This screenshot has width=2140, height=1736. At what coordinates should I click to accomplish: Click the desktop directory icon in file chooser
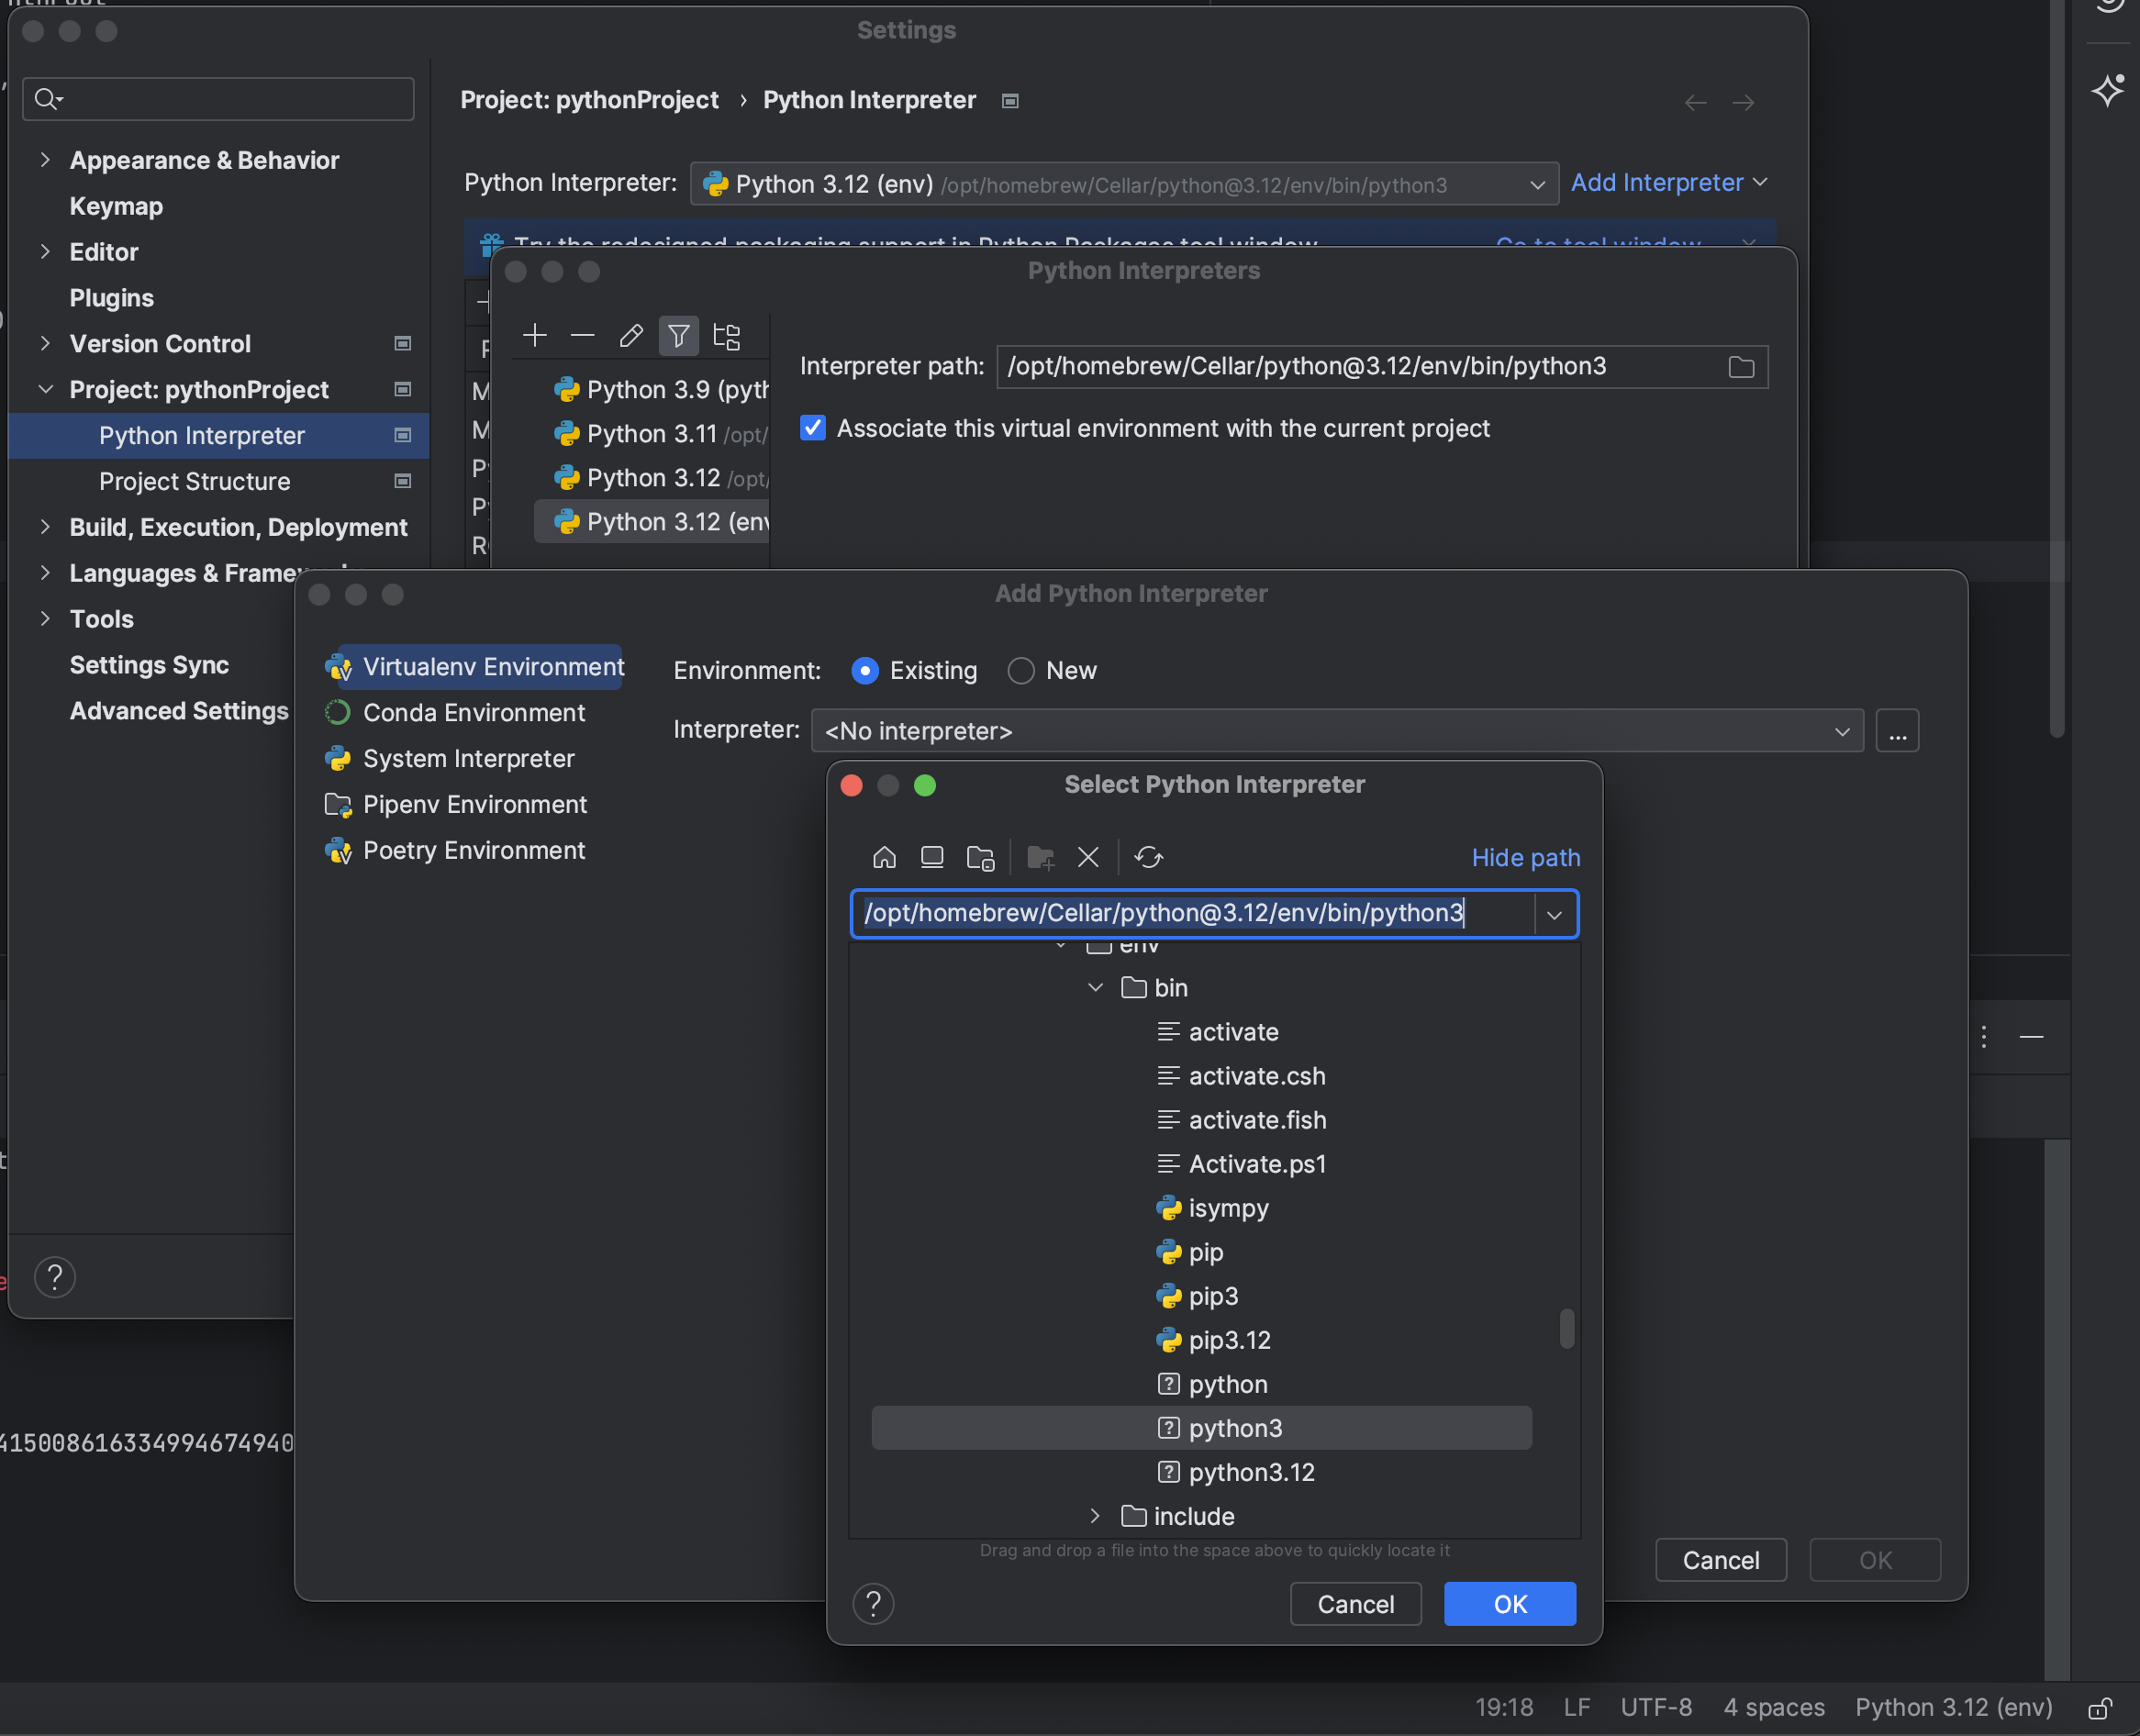point(932,857)
